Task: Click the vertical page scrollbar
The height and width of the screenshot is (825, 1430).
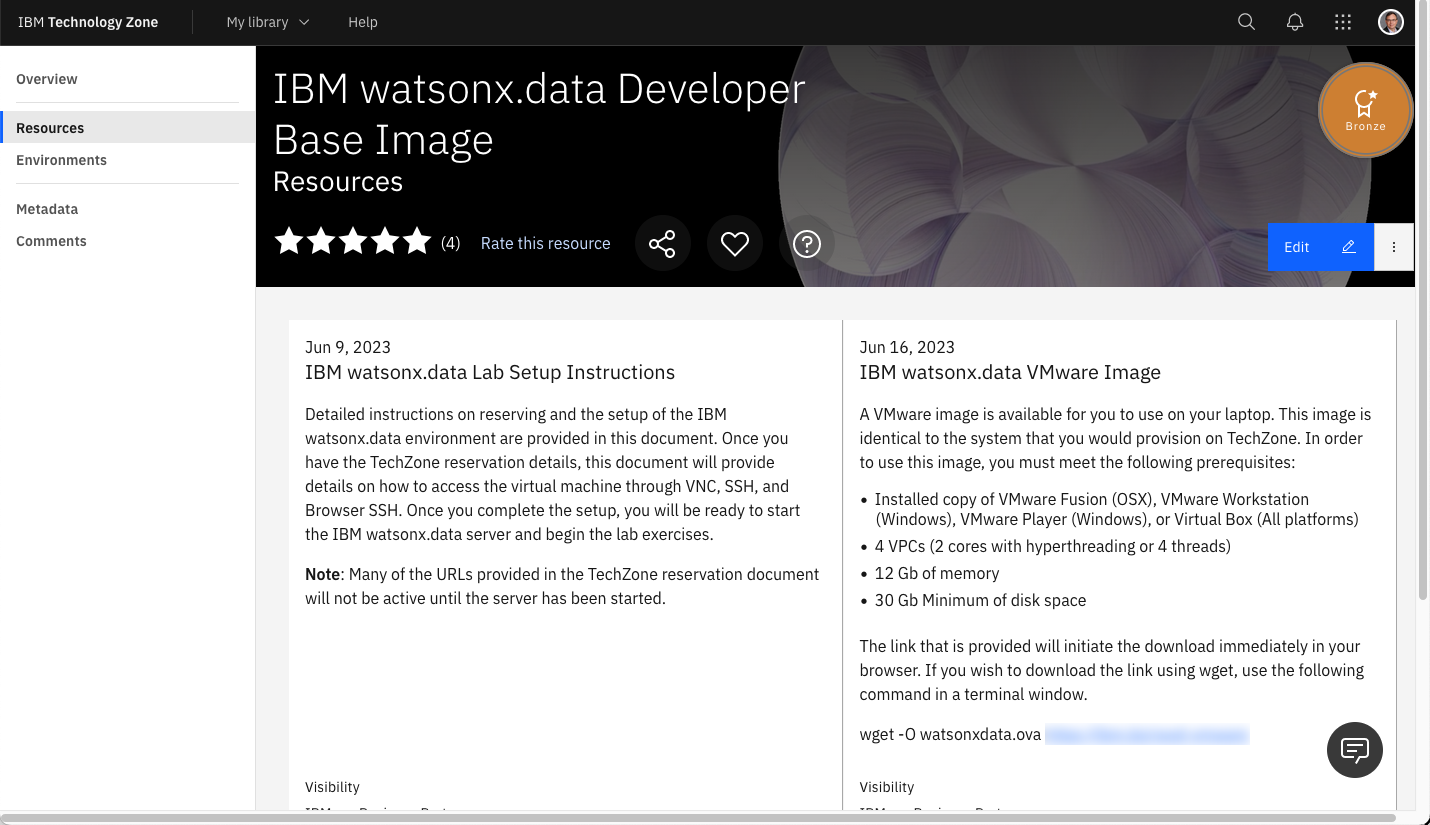Action: click(x=1423, y=300)
